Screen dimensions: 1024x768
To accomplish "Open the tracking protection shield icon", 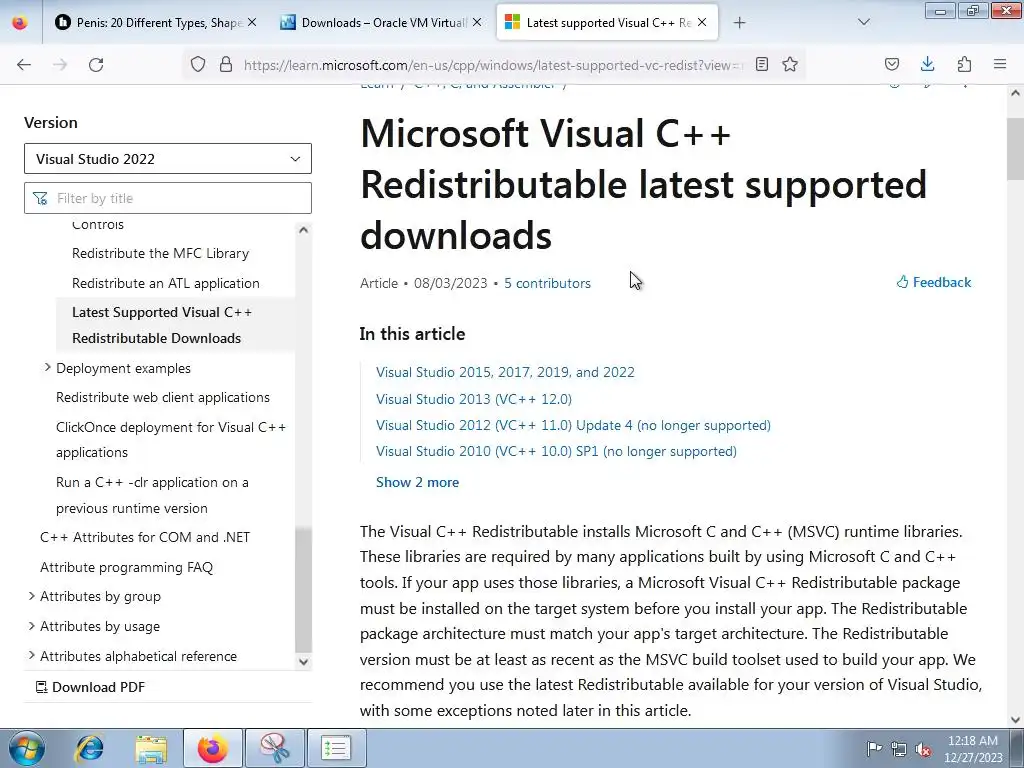I will pos(198,64).
